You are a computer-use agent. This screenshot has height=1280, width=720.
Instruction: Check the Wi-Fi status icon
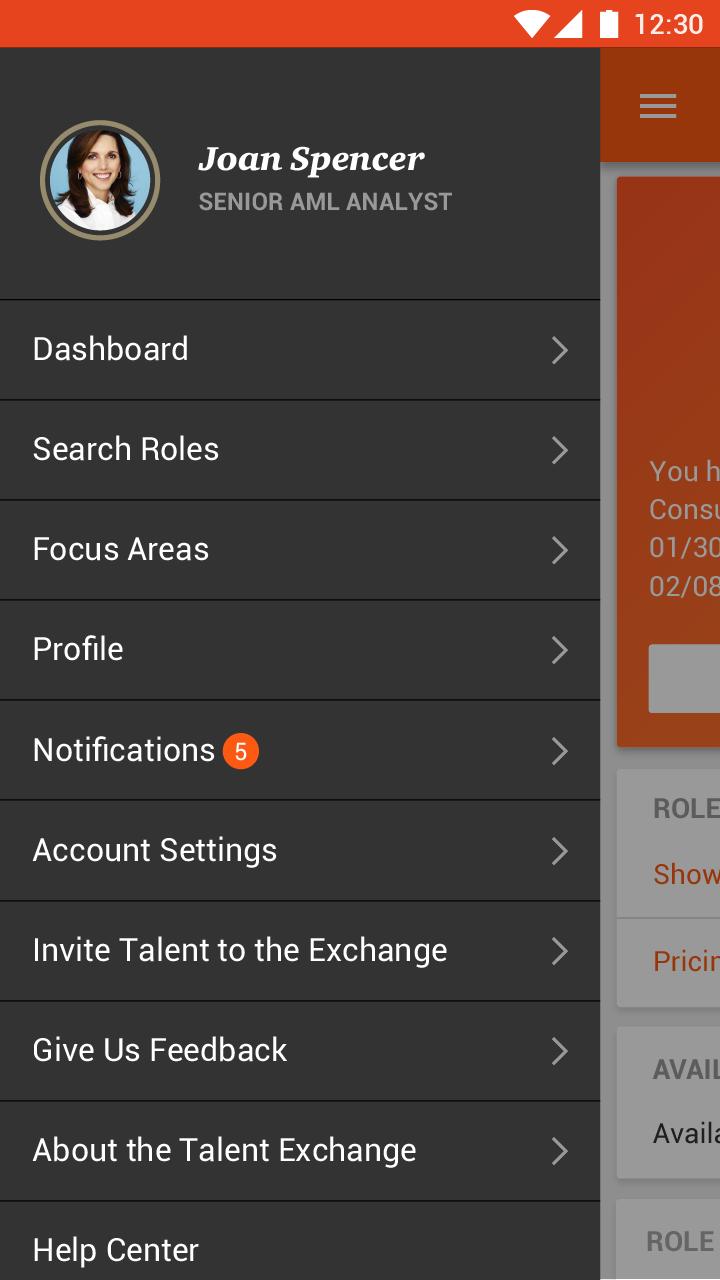(531, 24)
